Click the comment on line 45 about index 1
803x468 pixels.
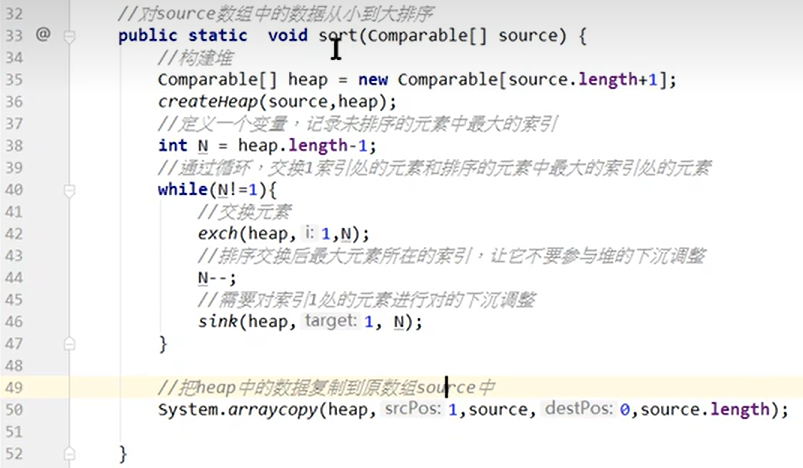[x=367, y=300]
